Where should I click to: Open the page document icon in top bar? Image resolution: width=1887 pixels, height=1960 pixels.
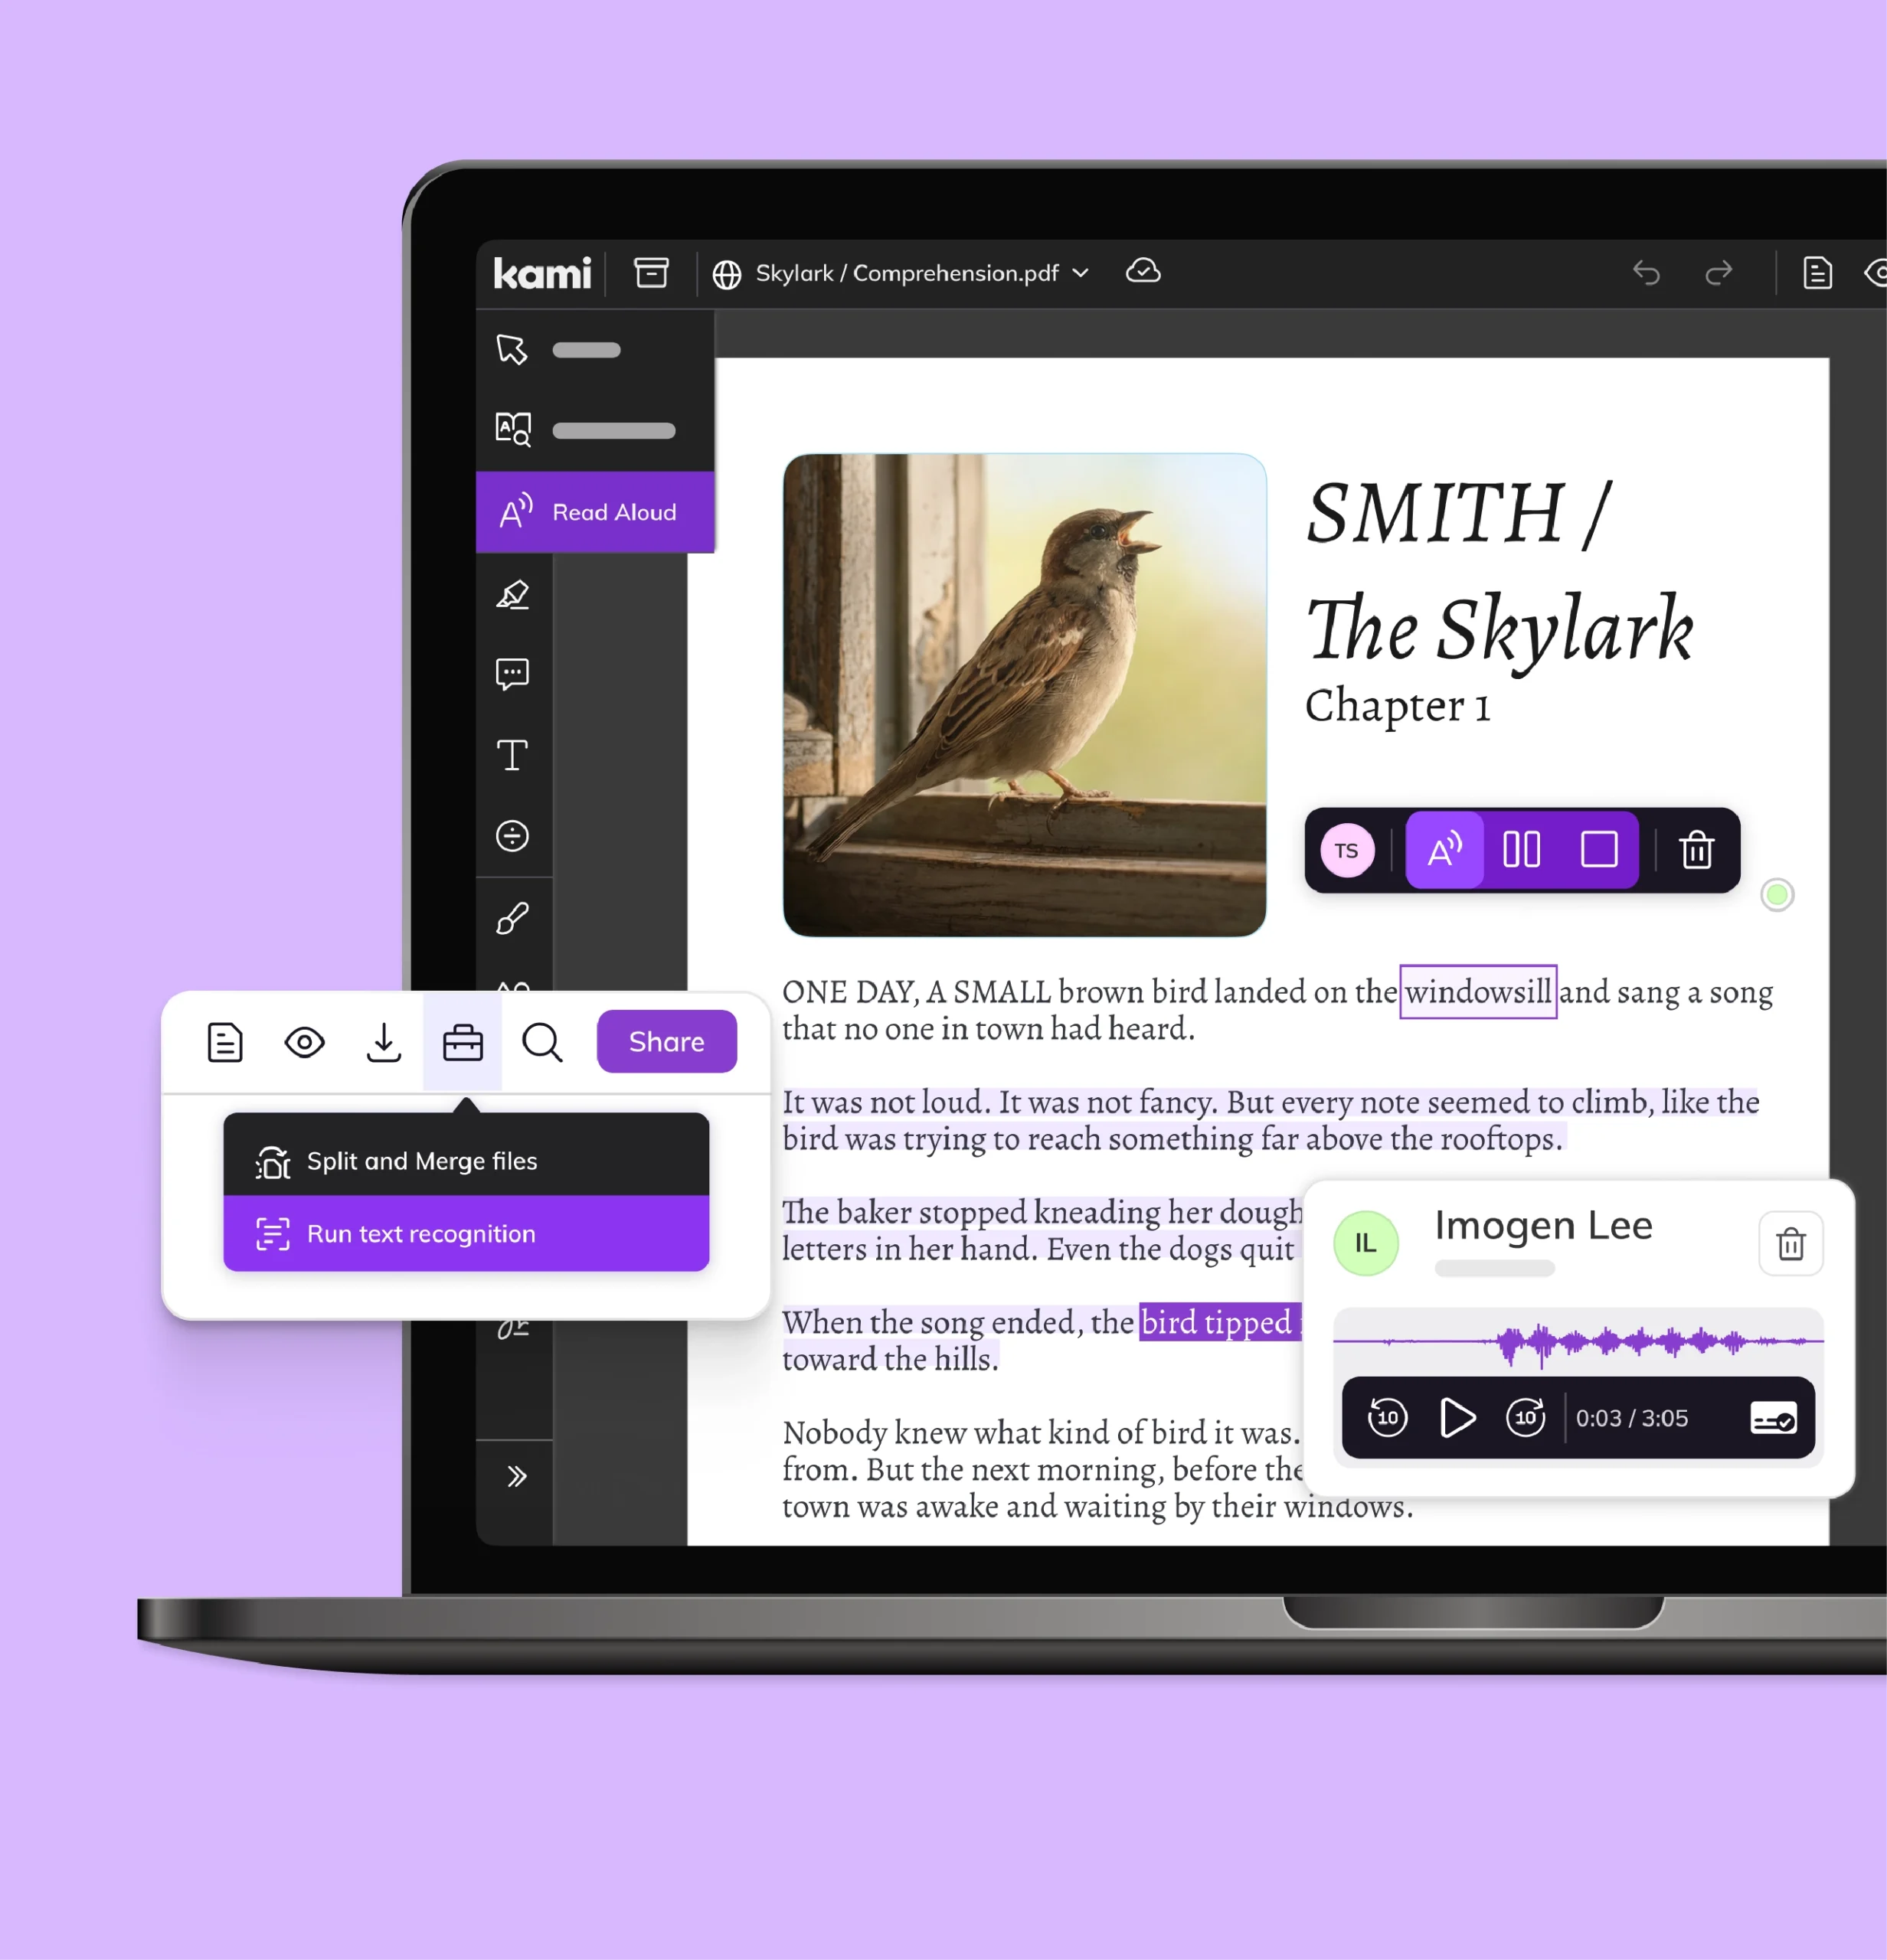click(1817, 272)
